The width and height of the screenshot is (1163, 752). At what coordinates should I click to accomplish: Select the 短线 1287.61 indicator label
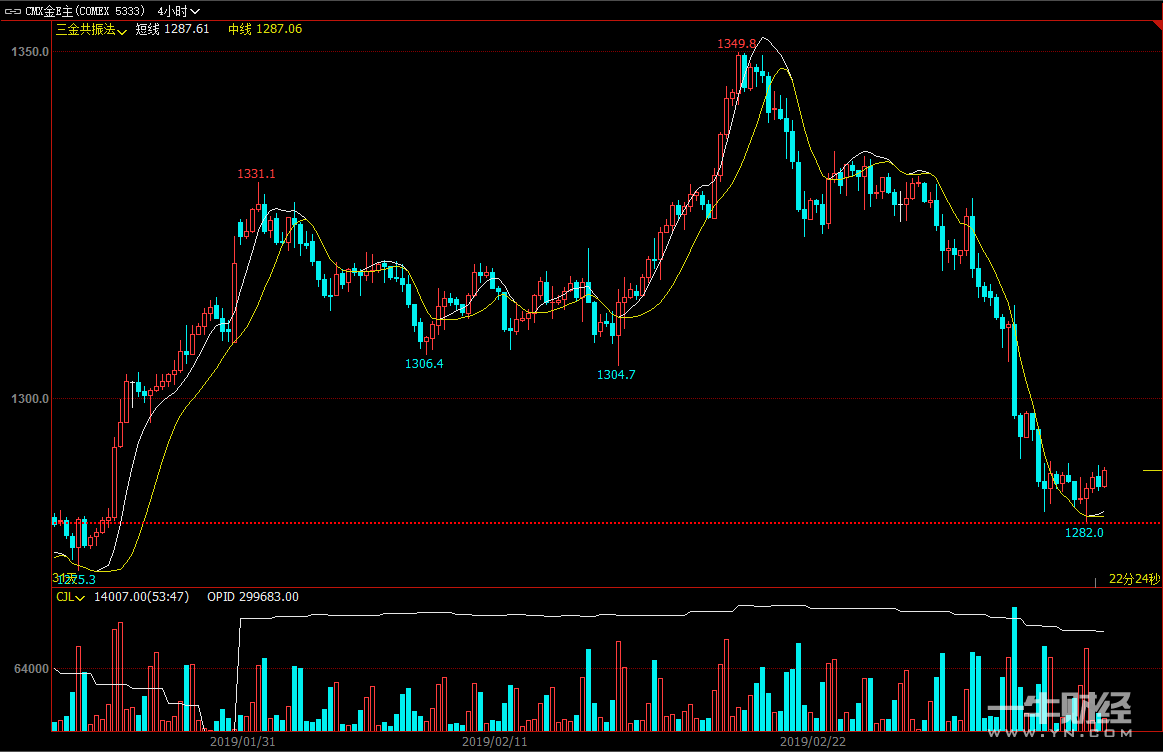tap(173, 30)
